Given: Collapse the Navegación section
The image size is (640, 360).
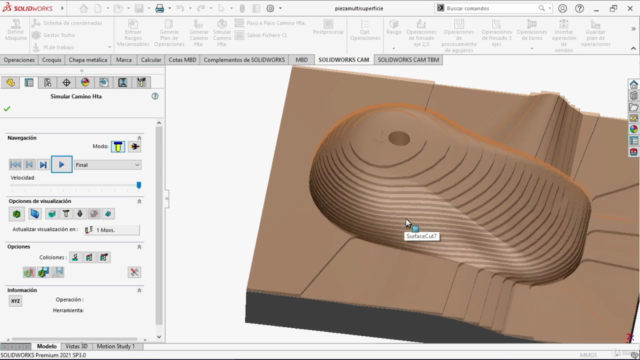Looking at the screenshot, I should coord(139,138).
